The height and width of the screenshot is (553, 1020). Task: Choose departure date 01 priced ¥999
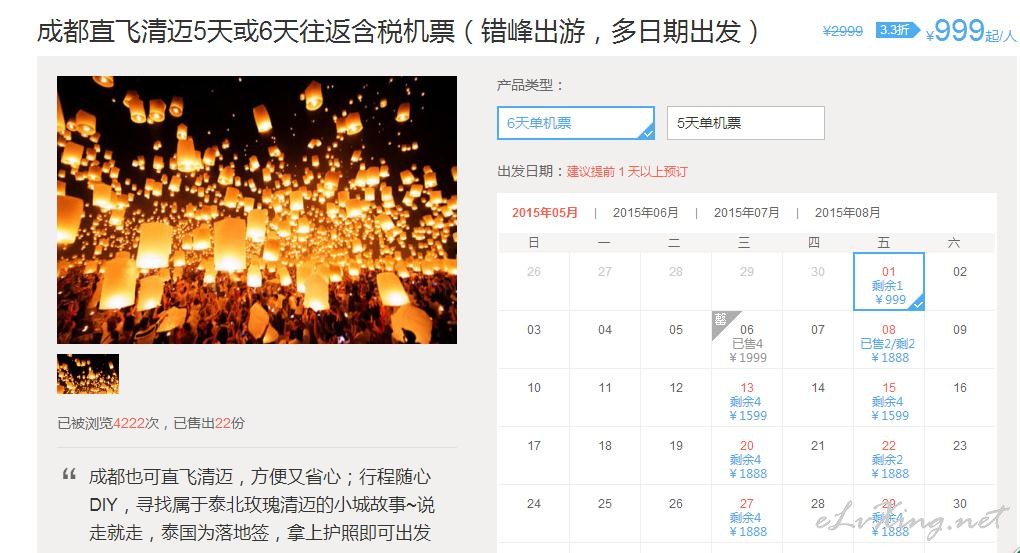click(889, 282)
